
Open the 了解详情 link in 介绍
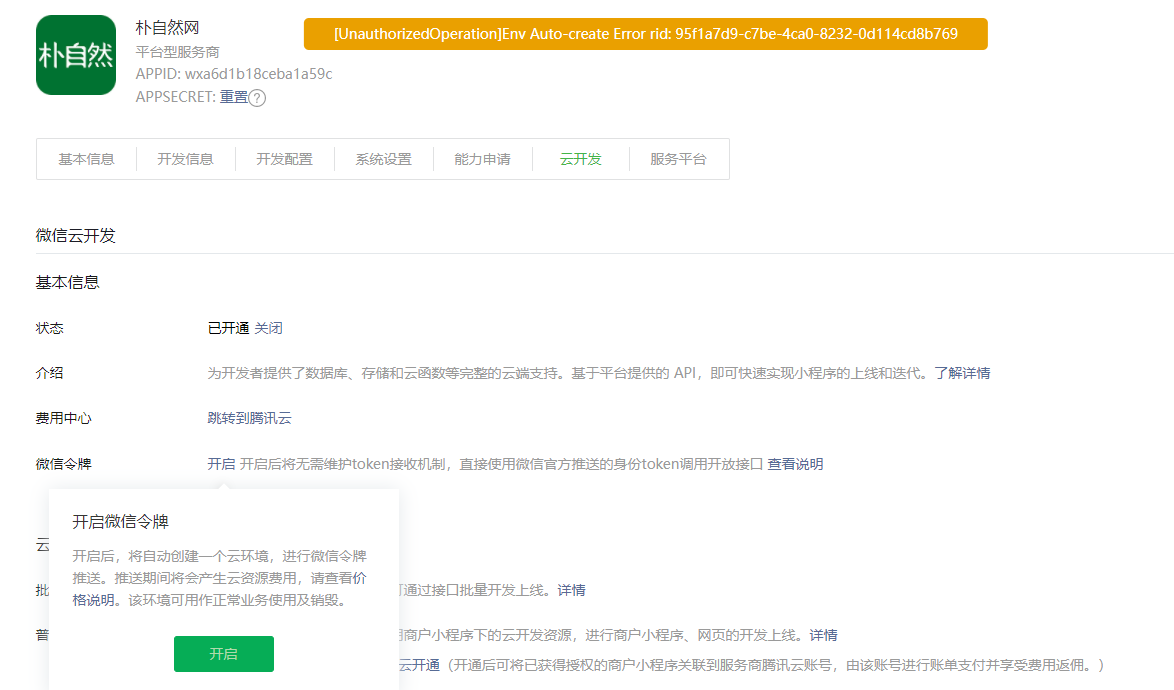coord(962,373)
